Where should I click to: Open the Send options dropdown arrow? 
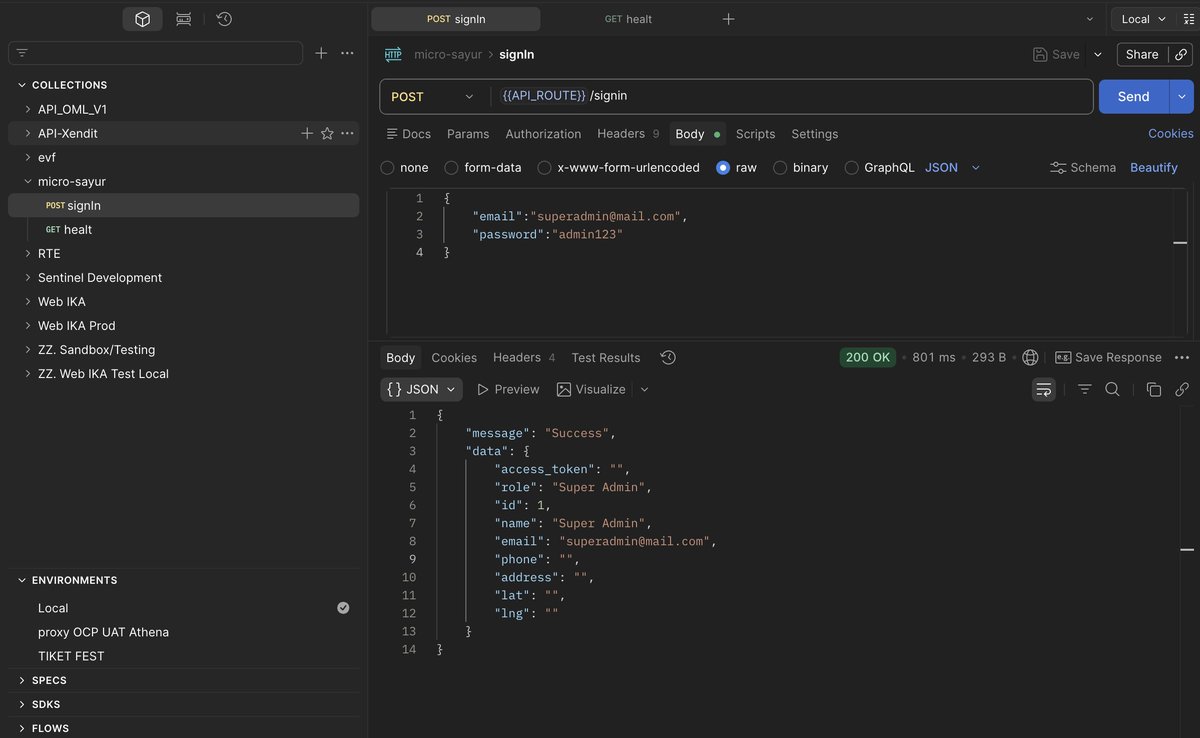(1181, 97)
